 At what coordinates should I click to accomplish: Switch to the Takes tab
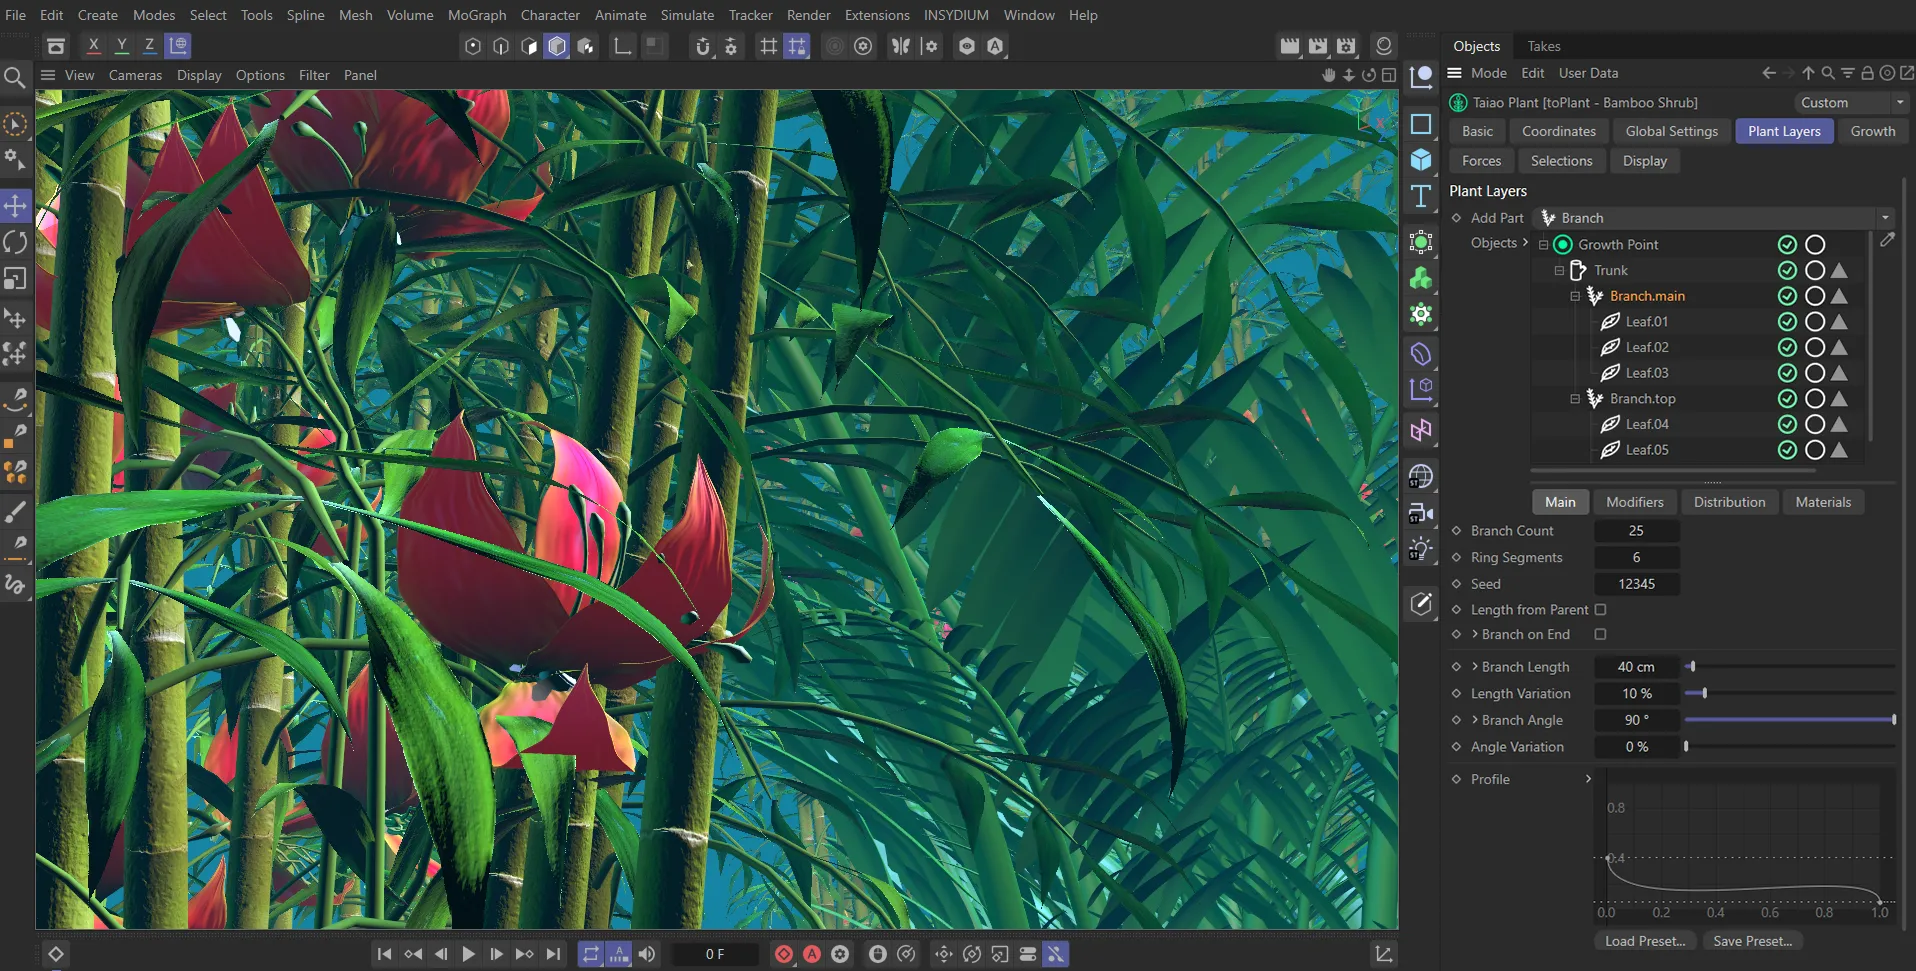click(1543, 46)
